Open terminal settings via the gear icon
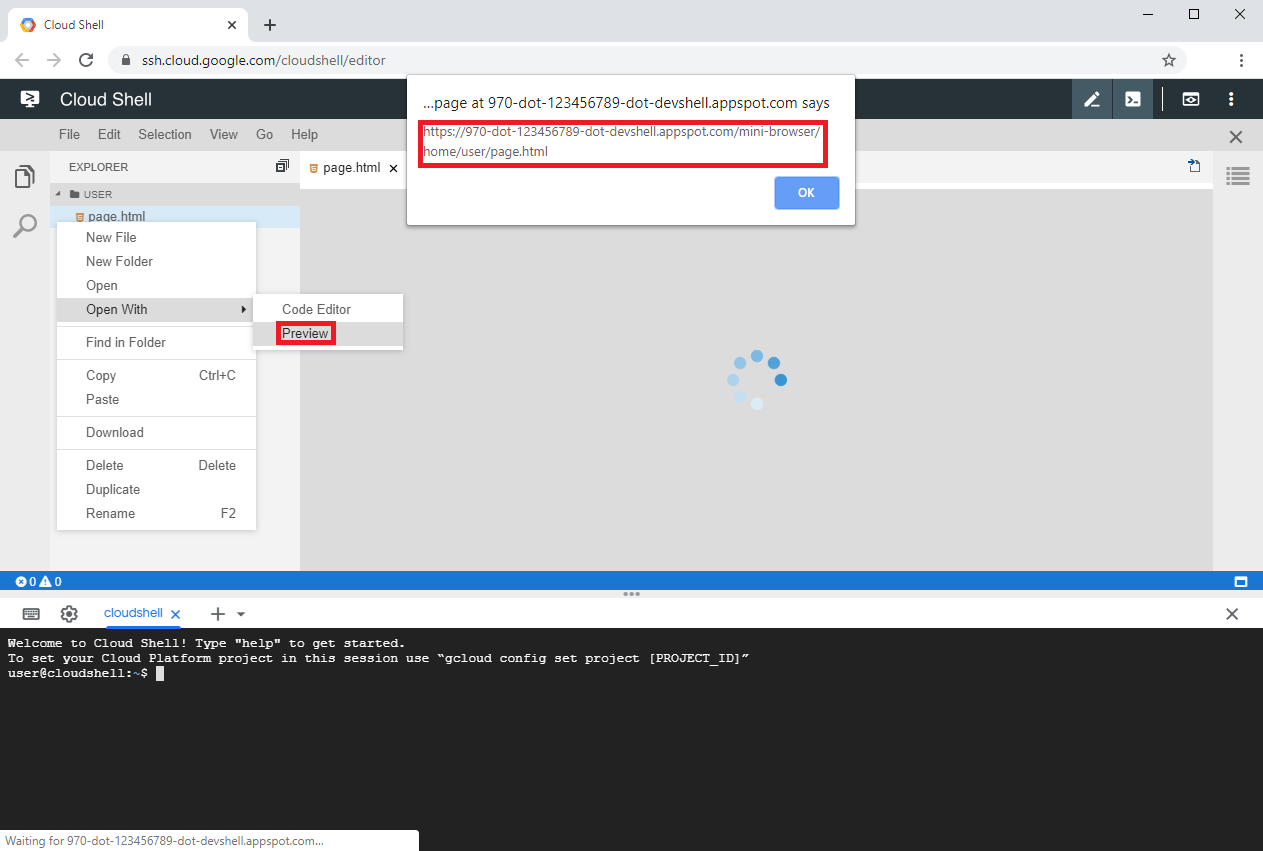 (x=68, y=613)
